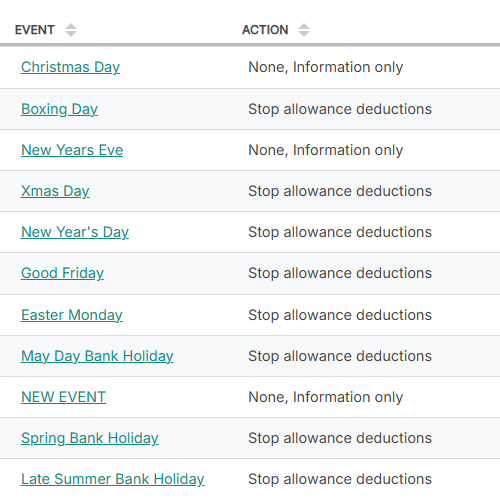The width and height of the screenshot is (500, 500).
Task: Click the ACTION column header label
Action: click(265, 30)
